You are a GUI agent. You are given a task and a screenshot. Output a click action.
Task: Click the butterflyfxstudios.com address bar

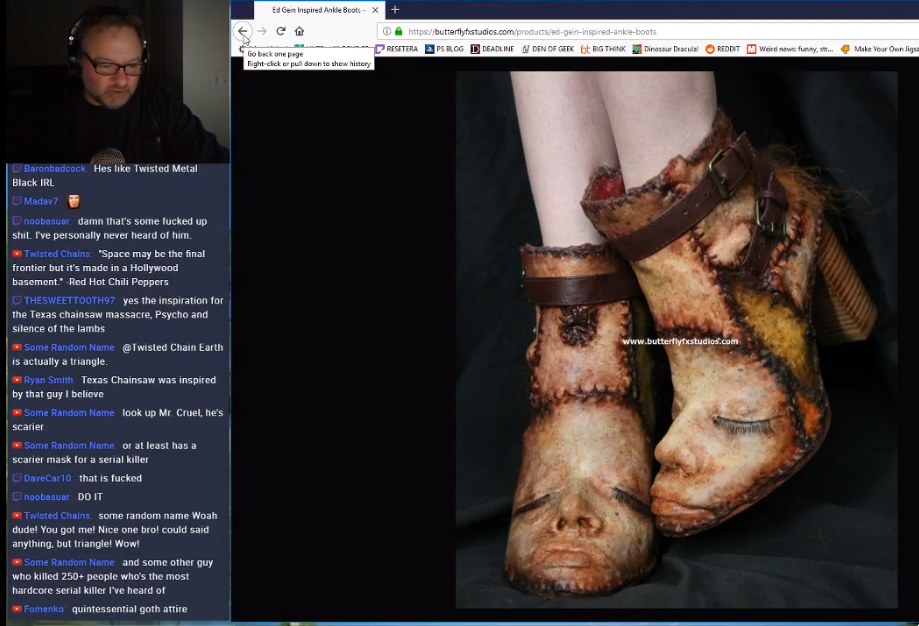[x=648, y=32]
